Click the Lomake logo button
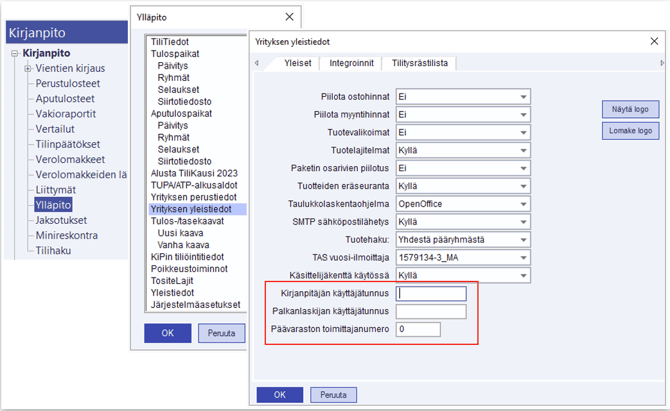This screenshot has height=411, width=670. coord(630,131)
